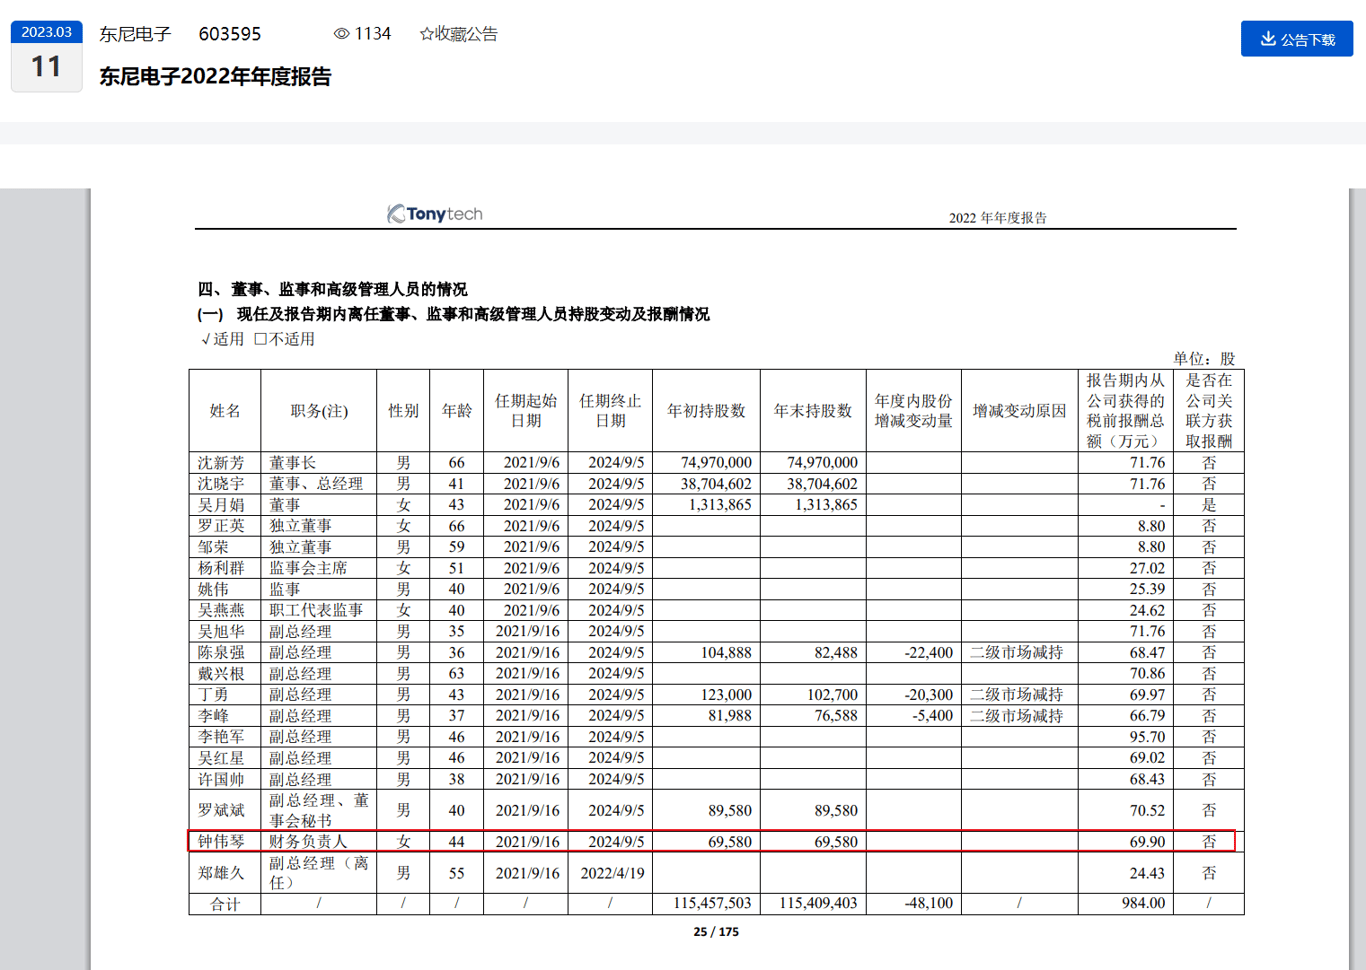The height and width of the screenshot is (970, 1366).
Task: Select the name 杨利群 in the table
Action: [x=221, y=568]
